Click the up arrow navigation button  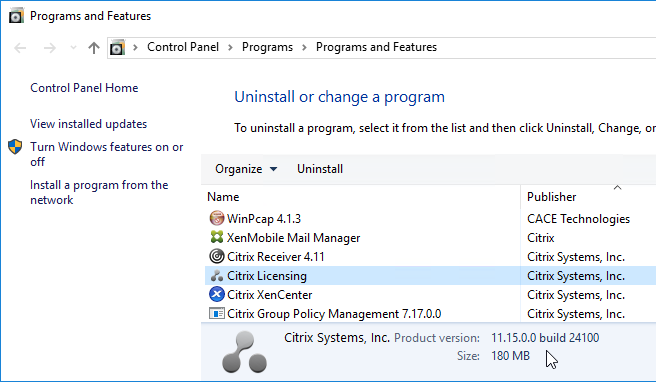pyautogui.click(x=94, y=48)
